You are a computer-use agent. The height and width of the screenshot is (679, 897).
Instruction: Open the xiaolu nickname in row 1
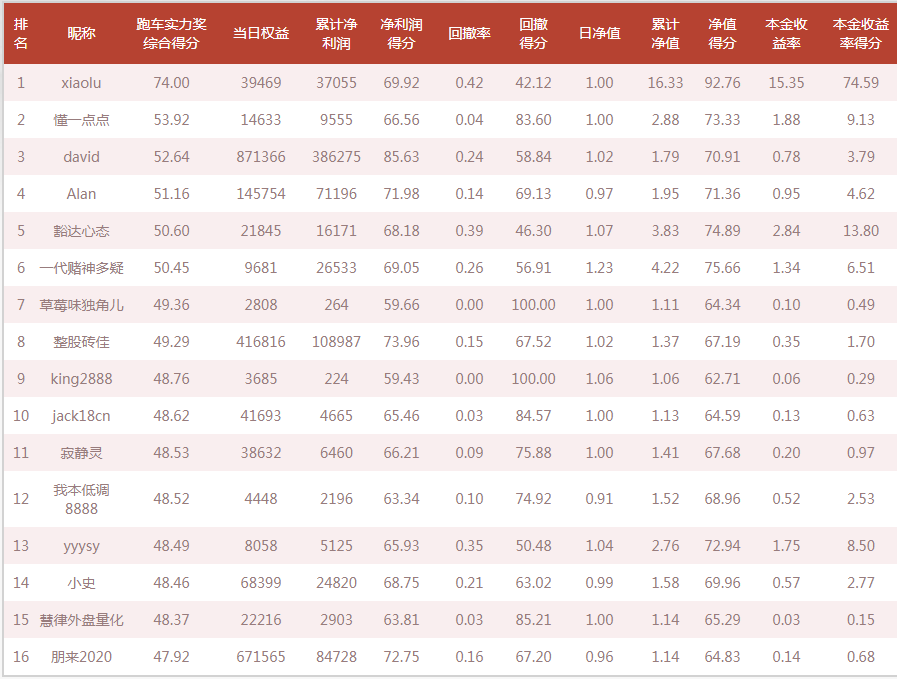(x=81, y=83)
